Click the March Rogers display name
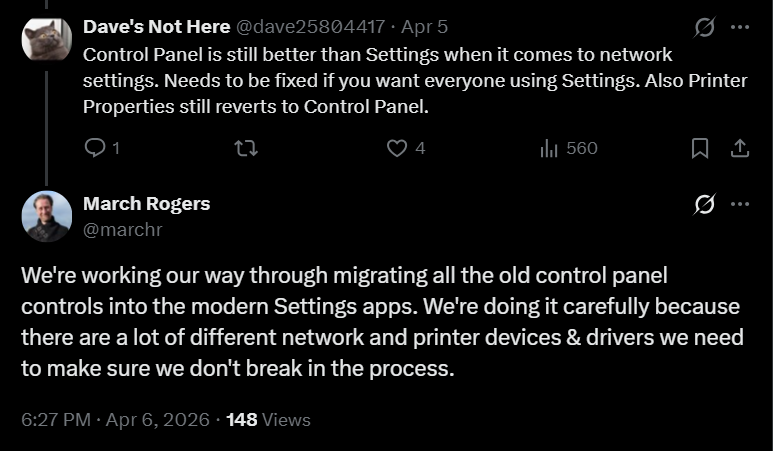This screenshot has height=451, width=773. tap(146, 204)
